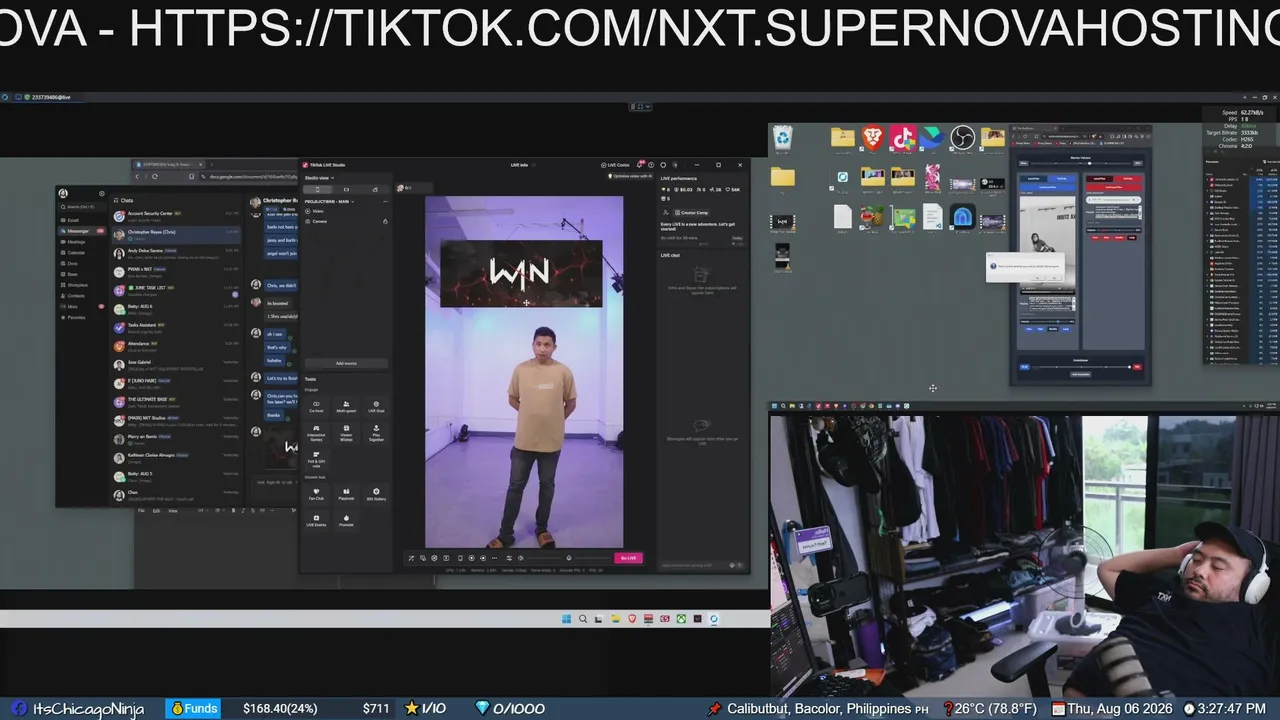Viewport: 1280px width, 720px height.
Task: Open the Andy Delos Santos chat
Action: (176, 252)
